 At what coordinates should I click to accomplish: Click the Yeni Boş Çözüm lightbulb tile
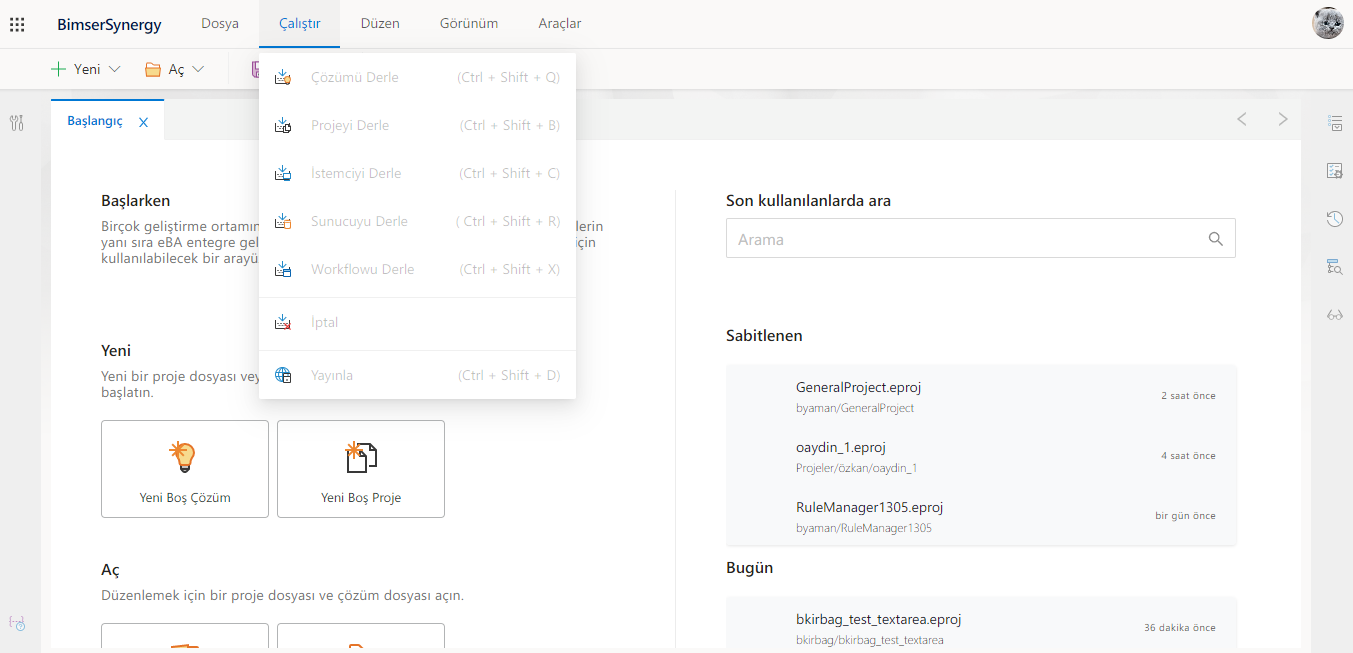[x=185, y=469]
